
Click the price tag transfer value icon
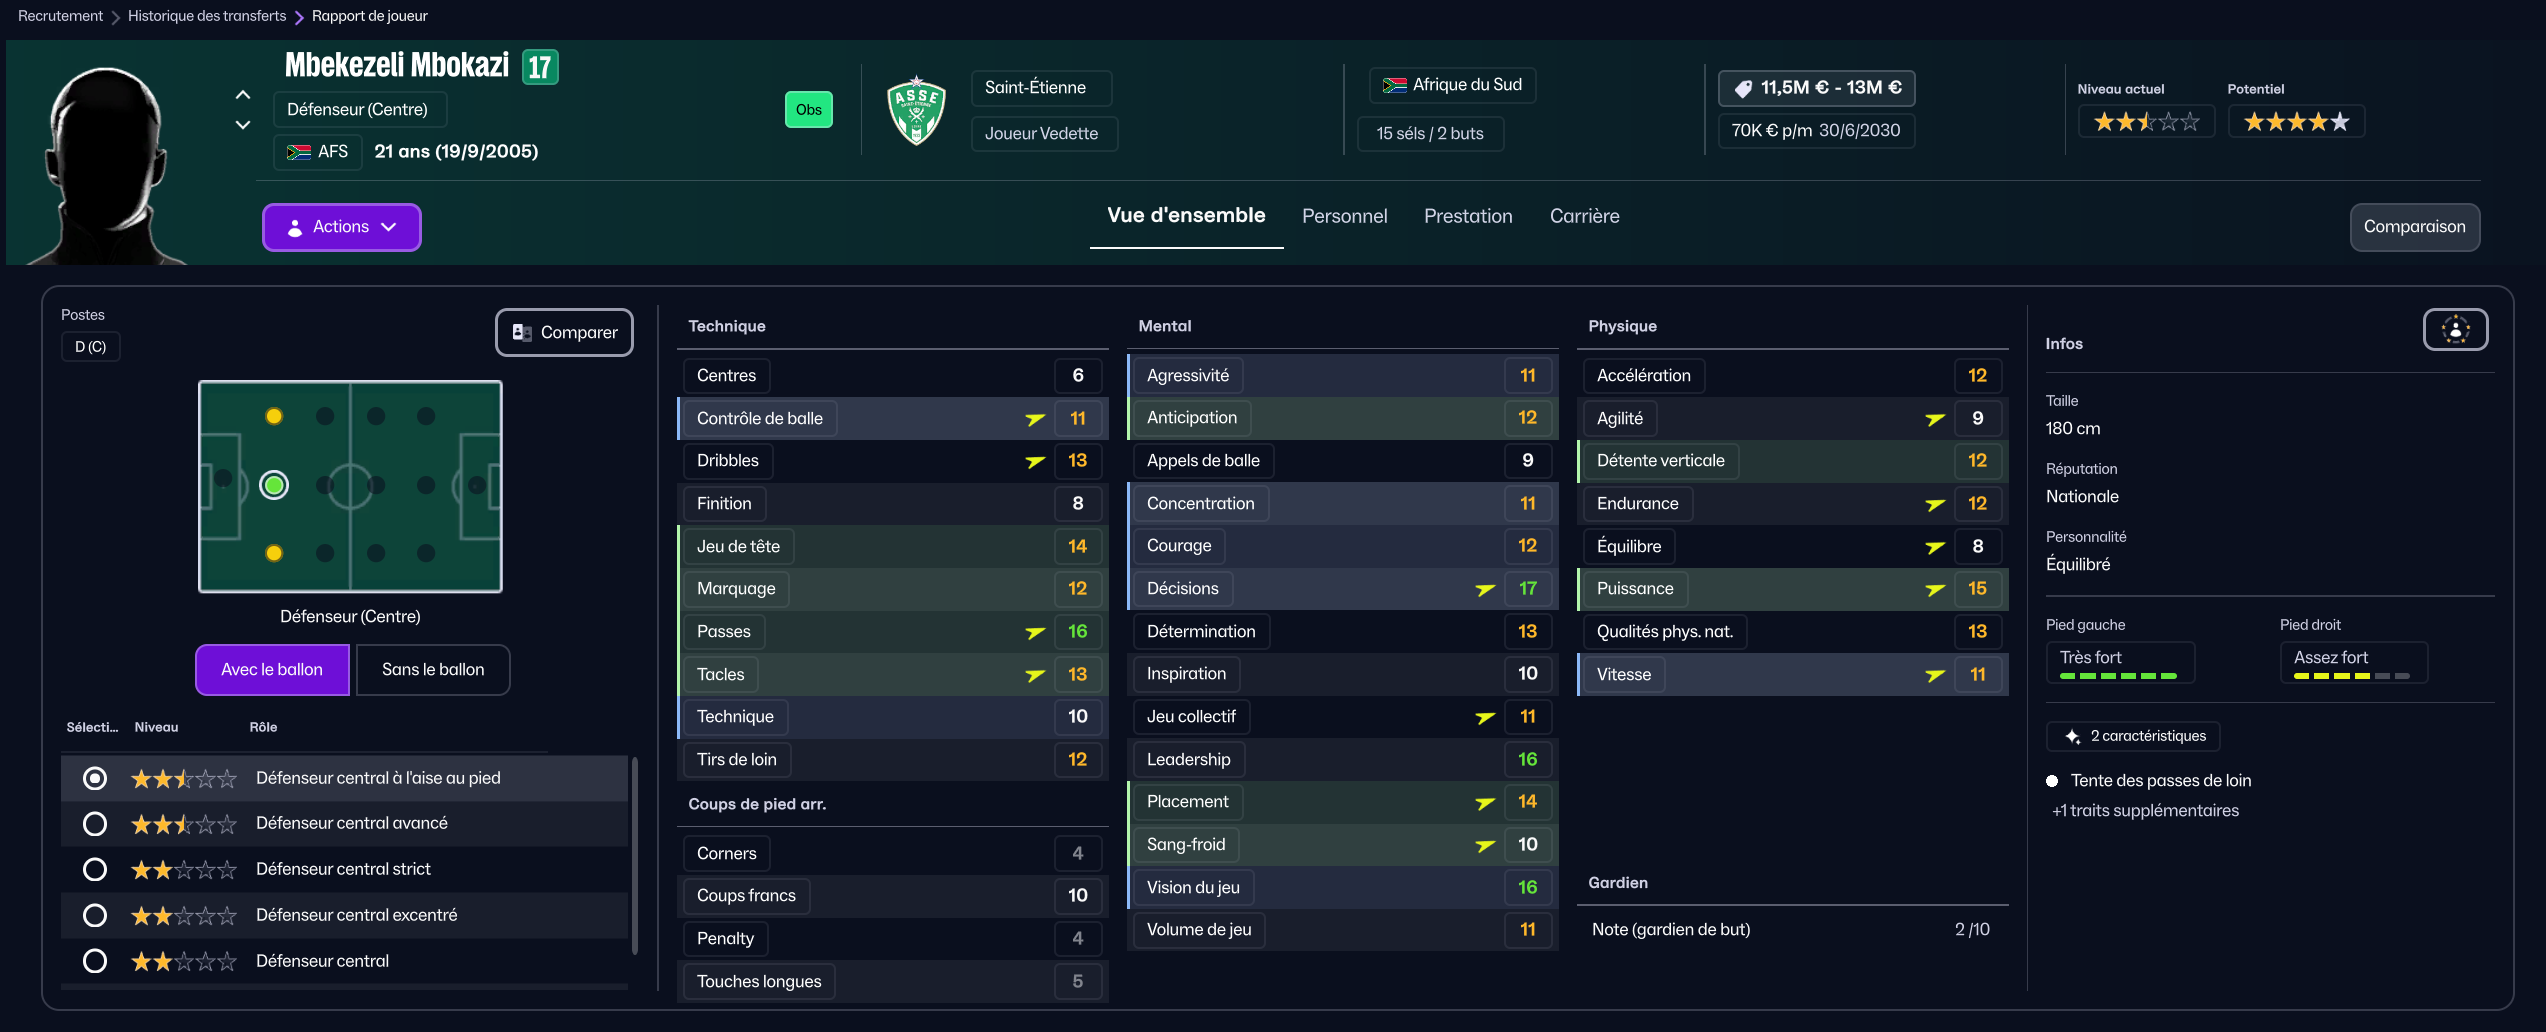pos(1743,88)
